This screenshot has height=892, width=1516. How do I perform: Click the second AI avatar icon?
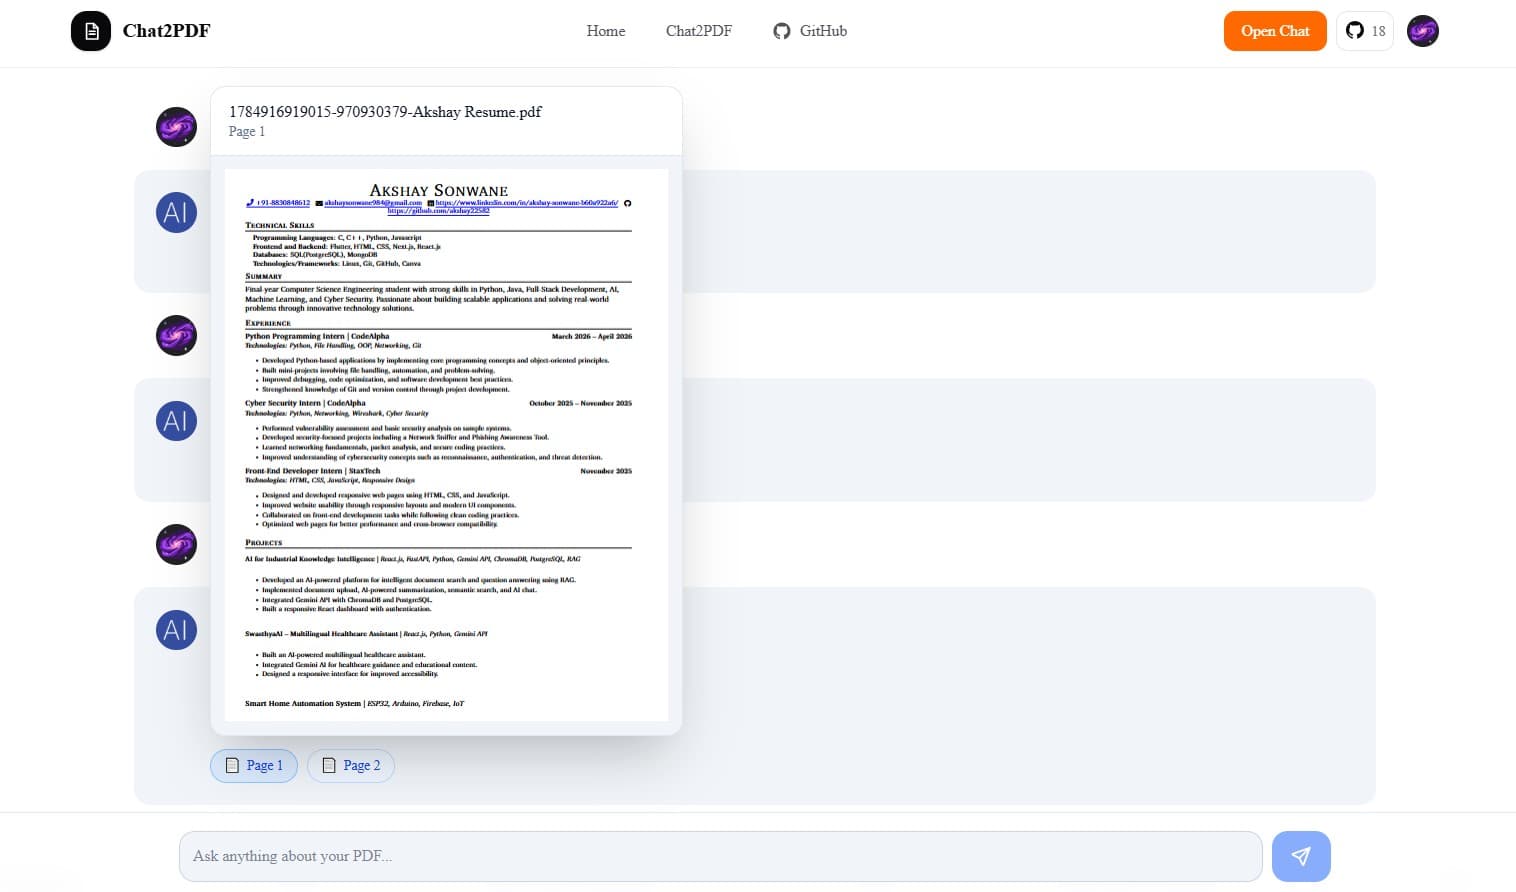pyautogui.click(x=176, y=421)
